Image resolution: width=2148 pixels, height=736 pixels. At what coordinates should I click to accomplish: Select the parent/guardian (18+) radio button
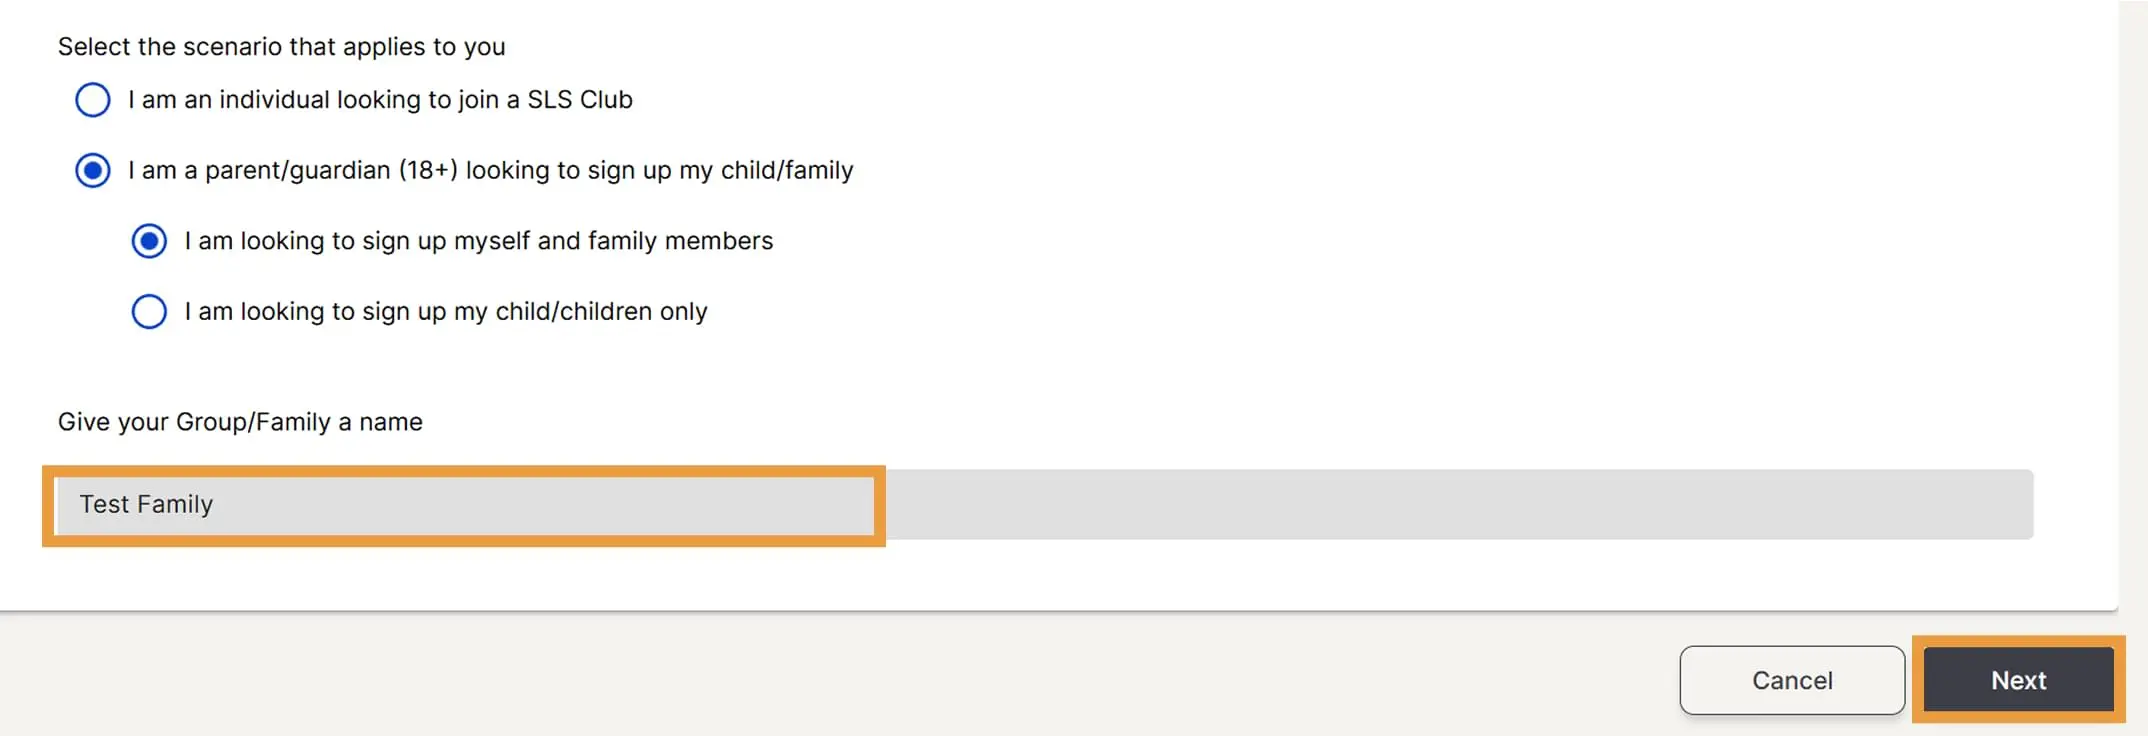pyautogui.click(x=93, y=171)
